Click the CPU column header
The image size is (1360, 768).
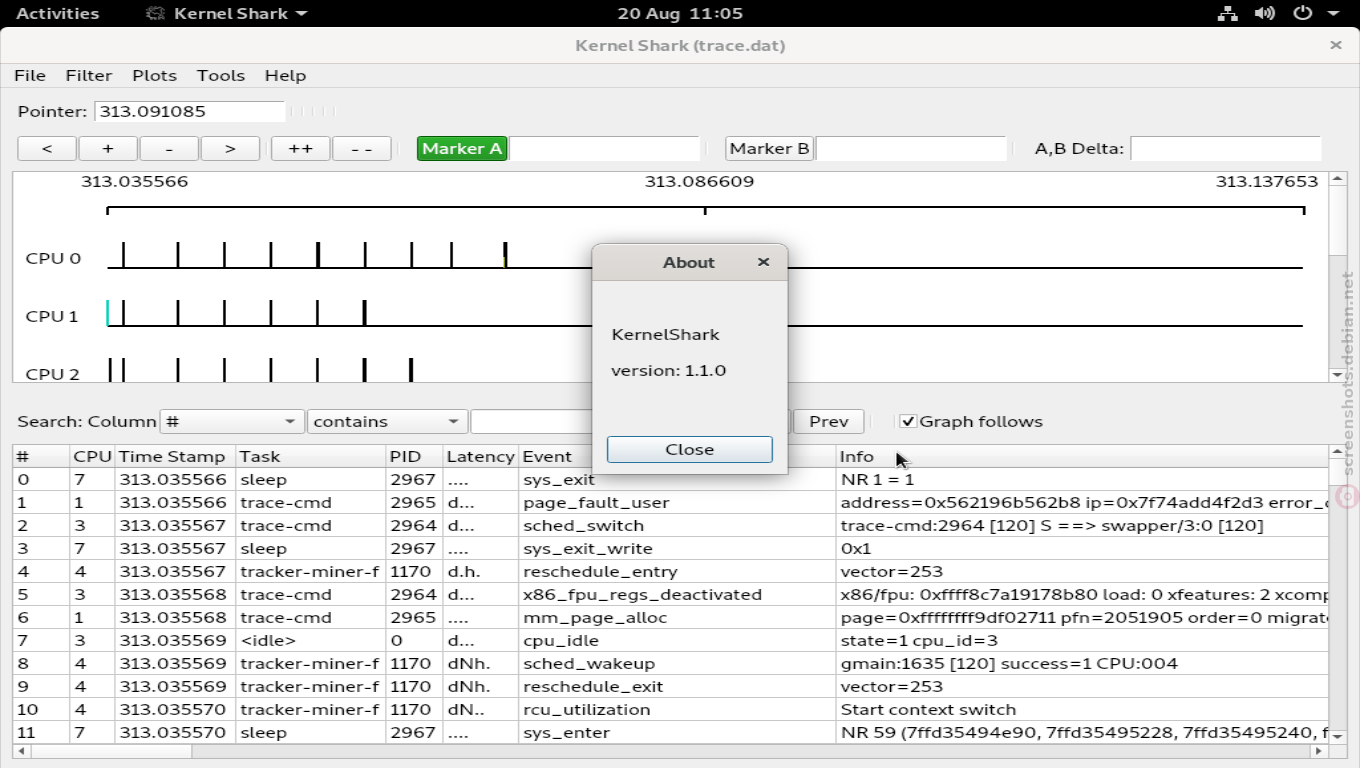(x=92, y=456)
